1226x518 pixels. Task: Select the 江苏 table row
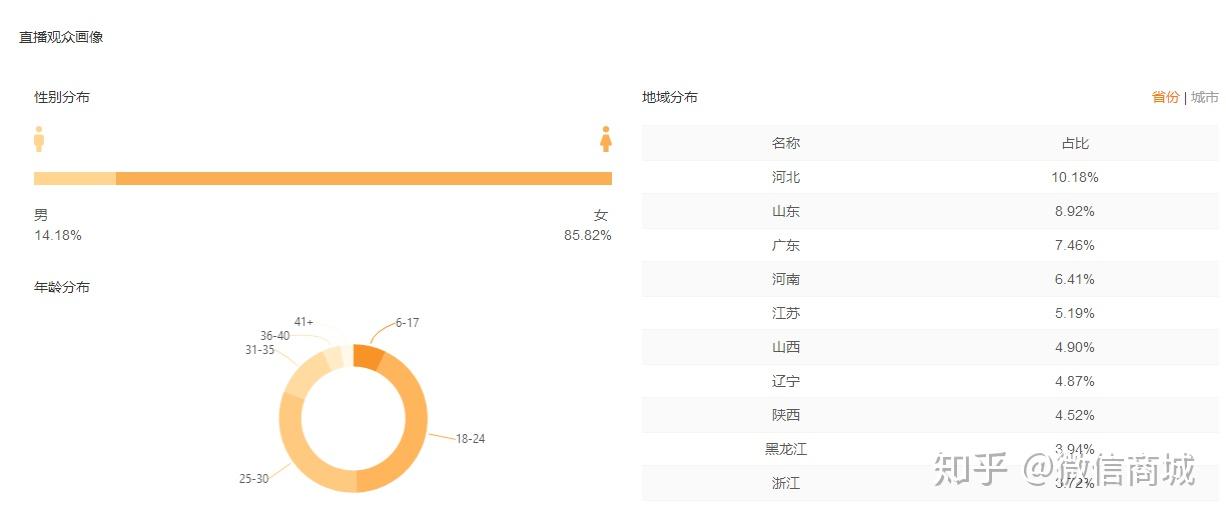[x=930, y=313]
